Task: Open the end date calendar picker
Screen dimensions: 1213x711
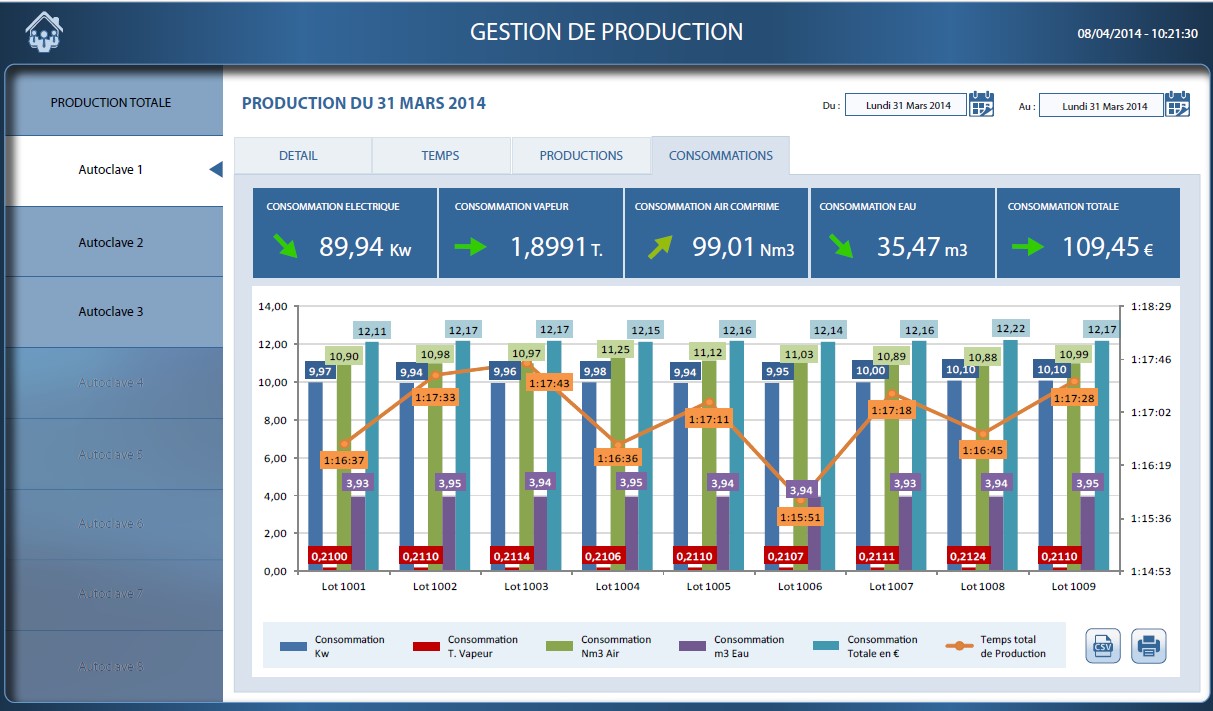Action: 1177,104
